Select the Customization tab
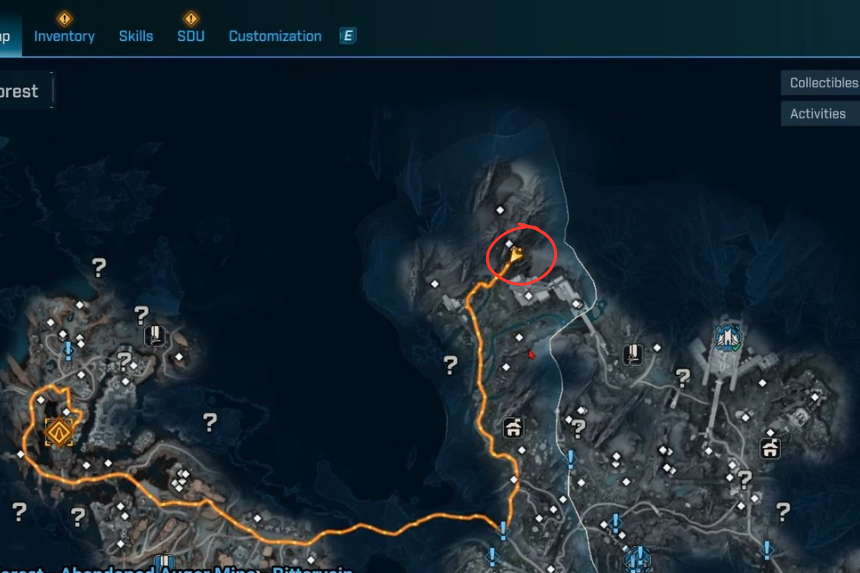This screenshot has width=860, height=573. pos(275,36)
